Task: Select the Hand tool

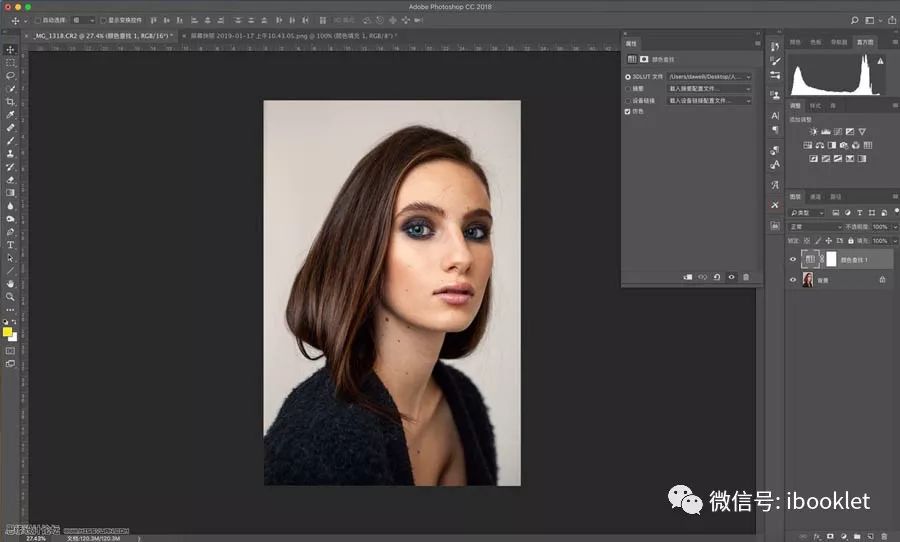Action: click(11, 284)
